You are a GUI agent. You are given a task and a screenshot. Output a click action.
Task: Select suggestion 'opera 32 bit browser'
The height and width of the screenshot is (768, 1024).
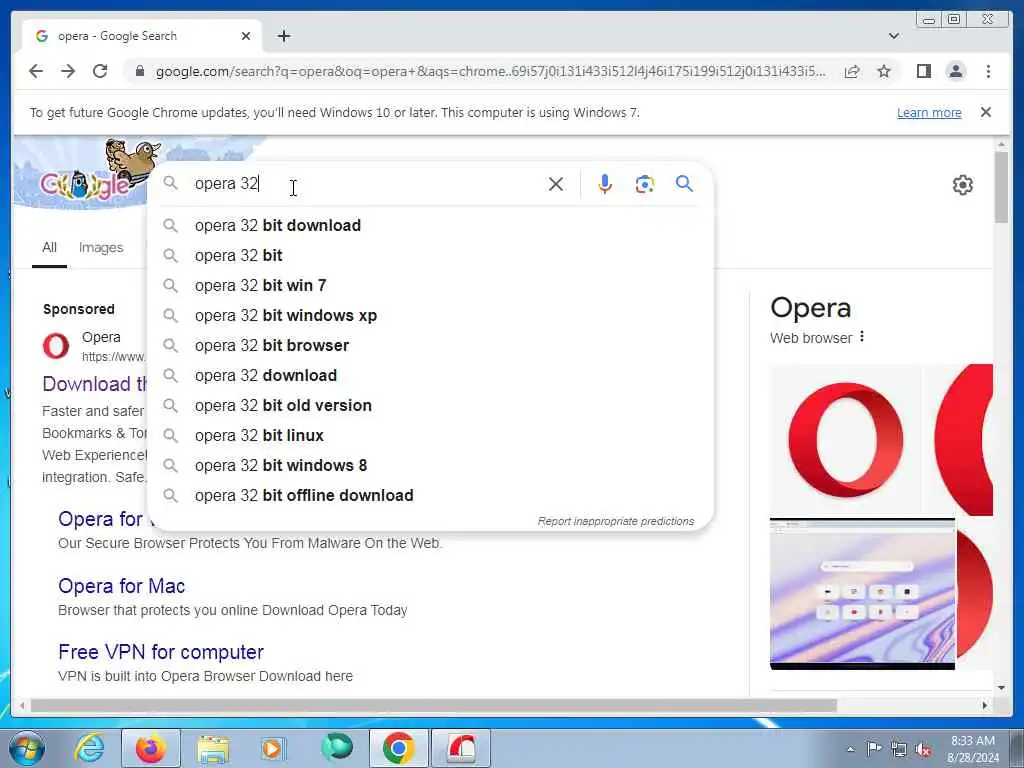pos(431,345)
